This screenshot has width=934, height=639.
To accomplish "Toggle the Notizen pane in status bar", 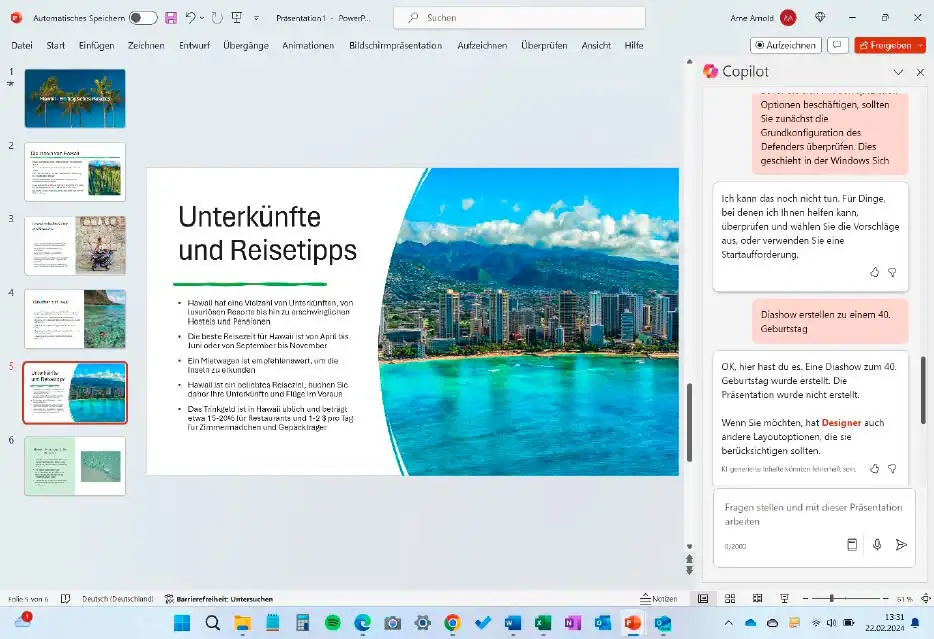I will coord(657,598).
